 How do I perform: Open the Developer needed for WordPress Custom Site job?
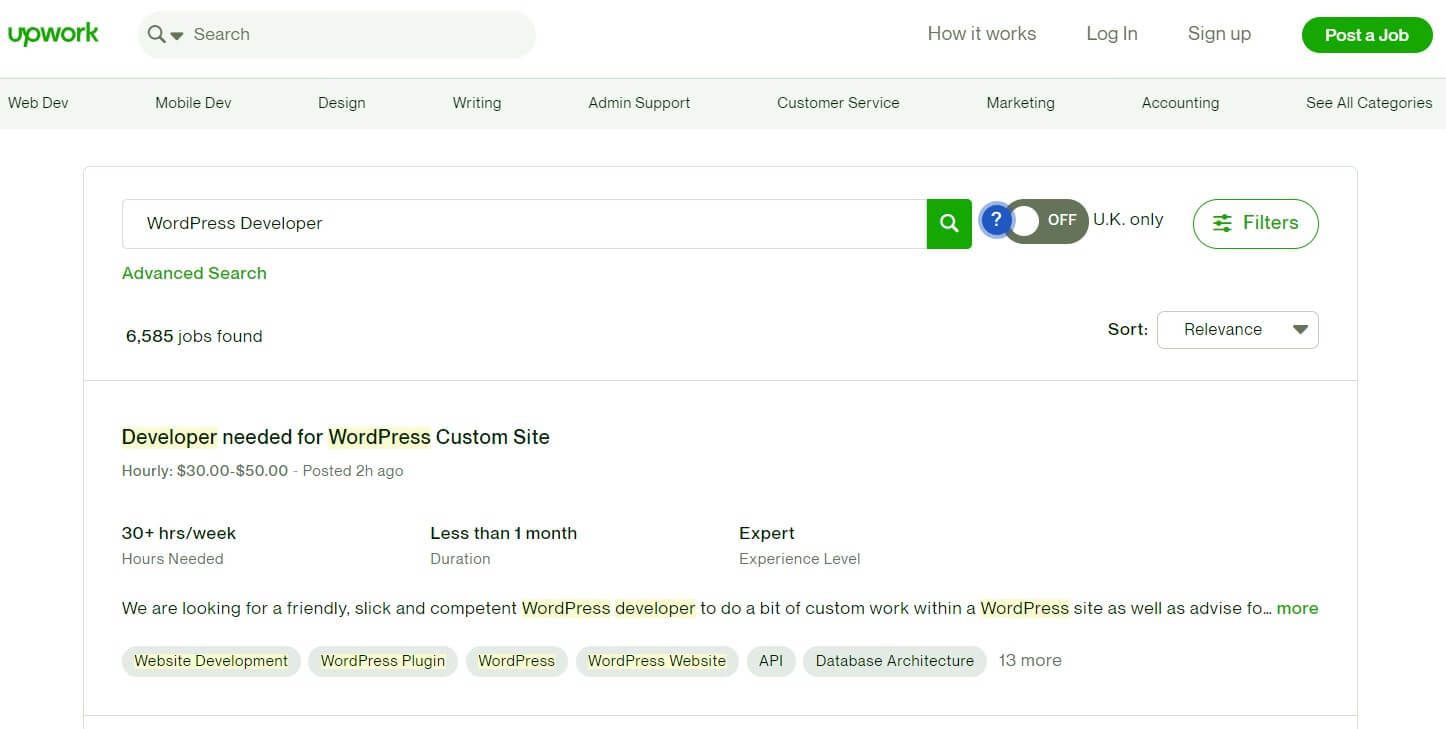(336, 437)
